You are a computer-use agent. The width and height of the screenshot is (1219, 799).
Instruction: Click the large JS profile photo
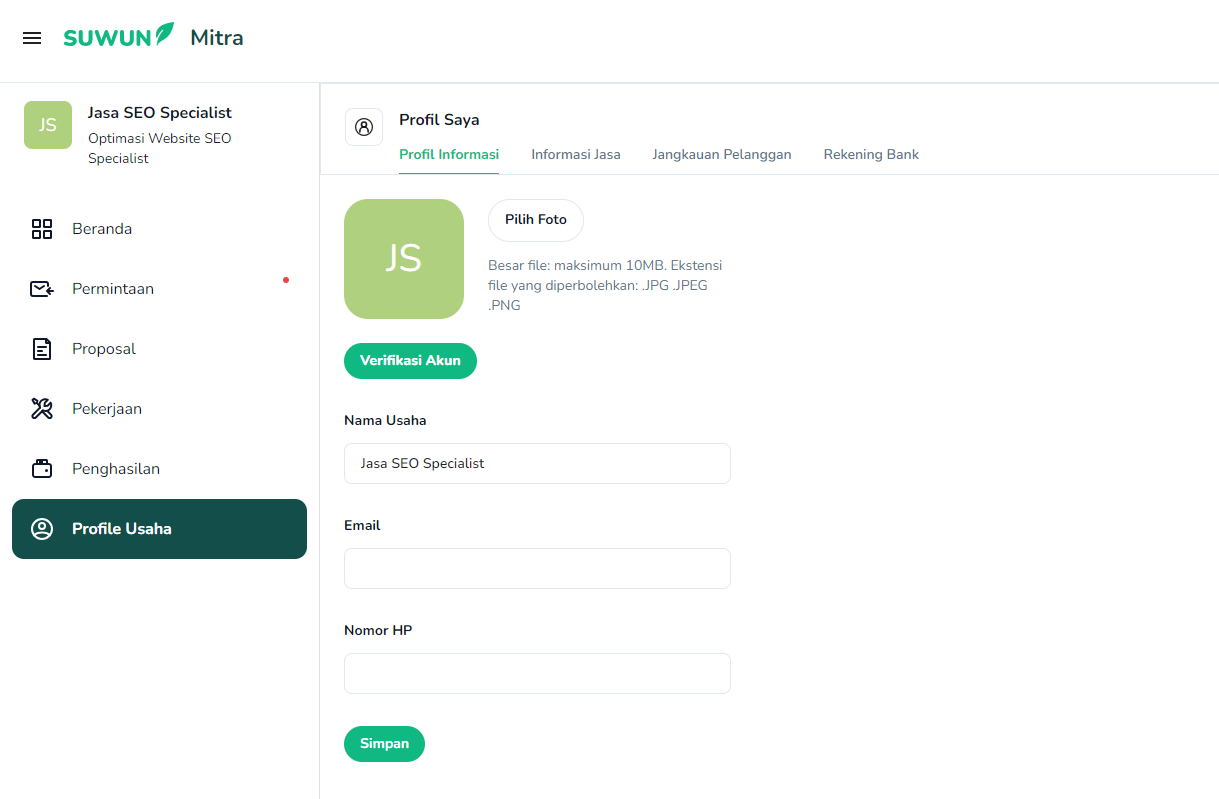click(404, 259)
